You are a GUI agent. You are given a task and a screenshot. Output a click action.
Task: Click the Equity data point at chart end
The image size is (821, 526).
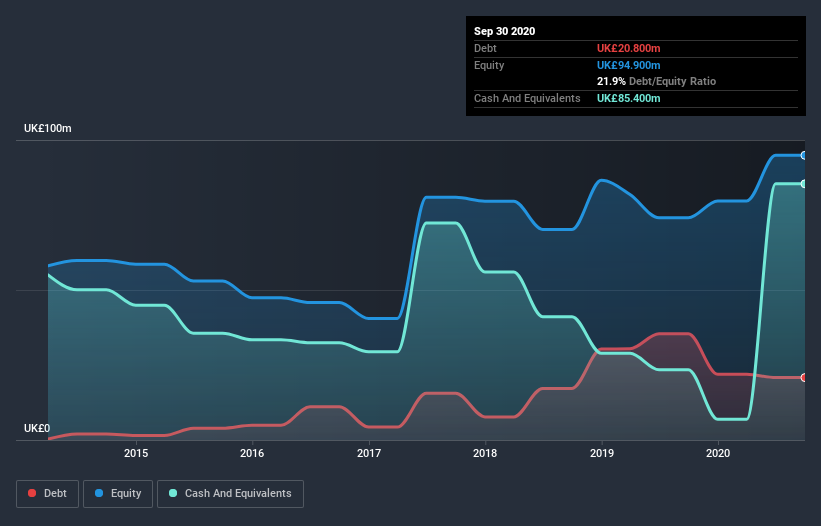pos(804,155)
